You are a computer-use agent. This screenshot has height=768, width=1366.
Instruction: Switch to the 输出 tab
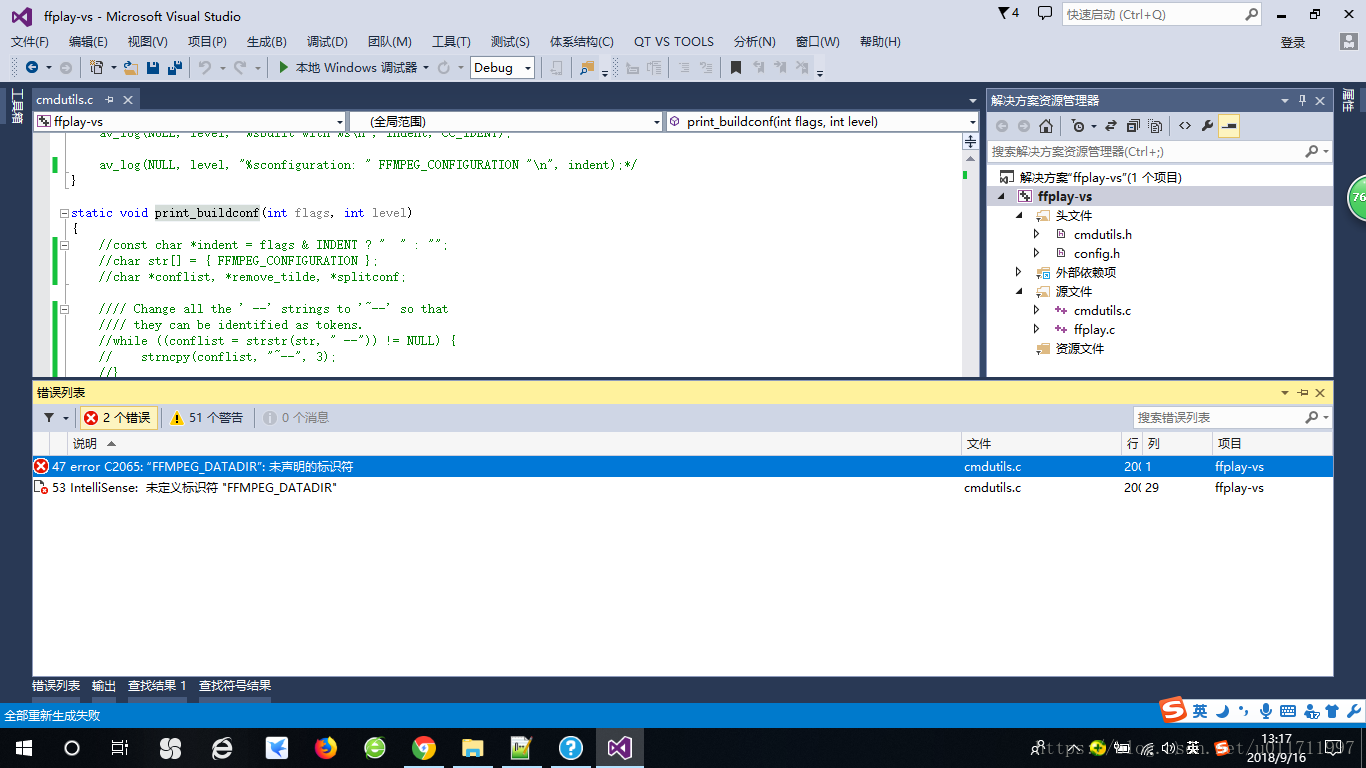click(x=104, y=686)
